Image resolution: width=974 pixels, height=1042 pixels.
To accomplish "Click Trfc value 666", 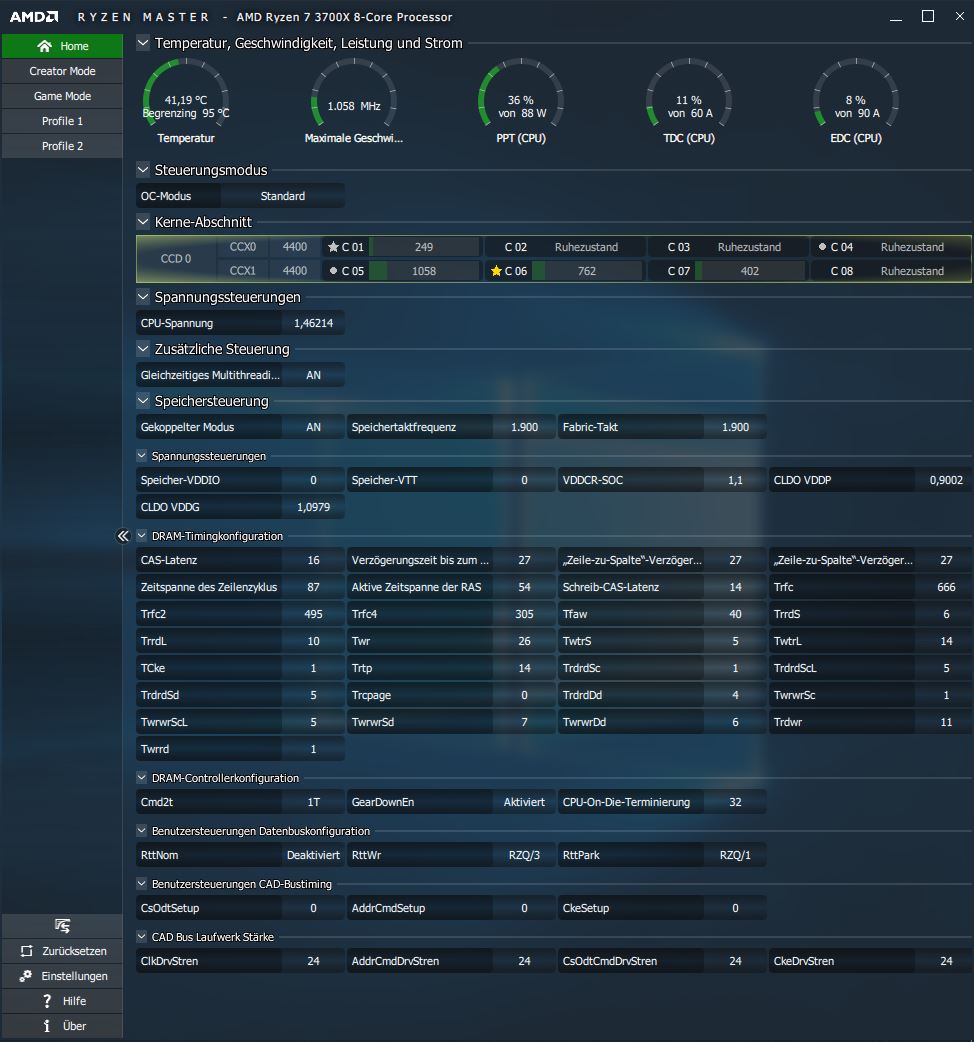I will (945, 587).
